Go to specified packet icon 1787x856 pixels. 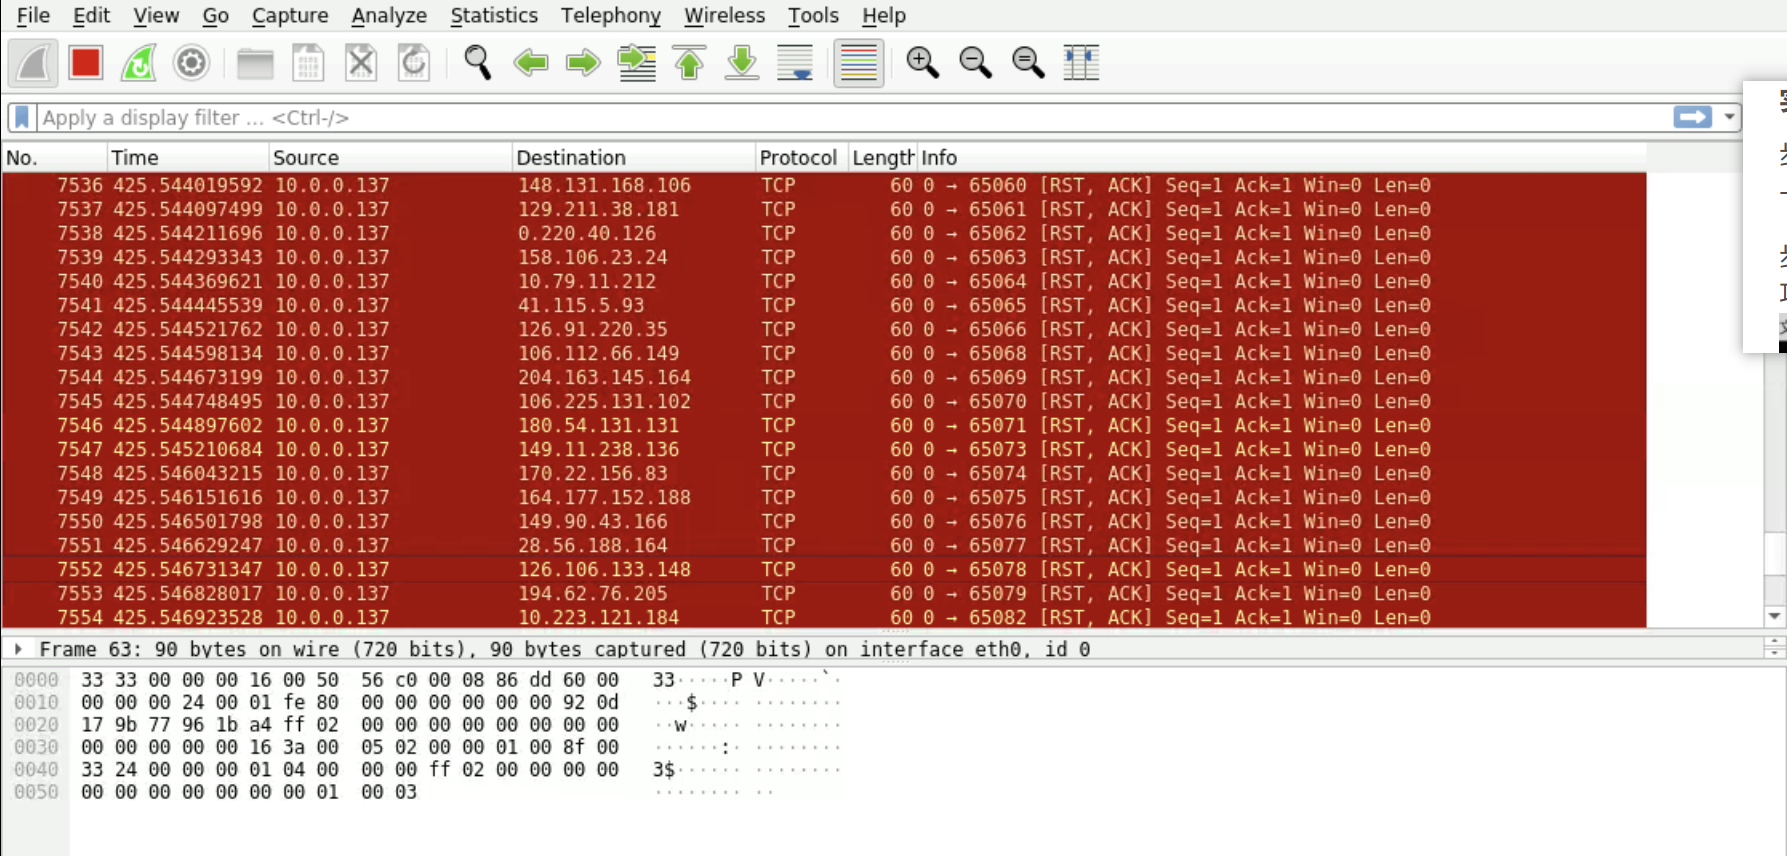[x=637, y=63]
